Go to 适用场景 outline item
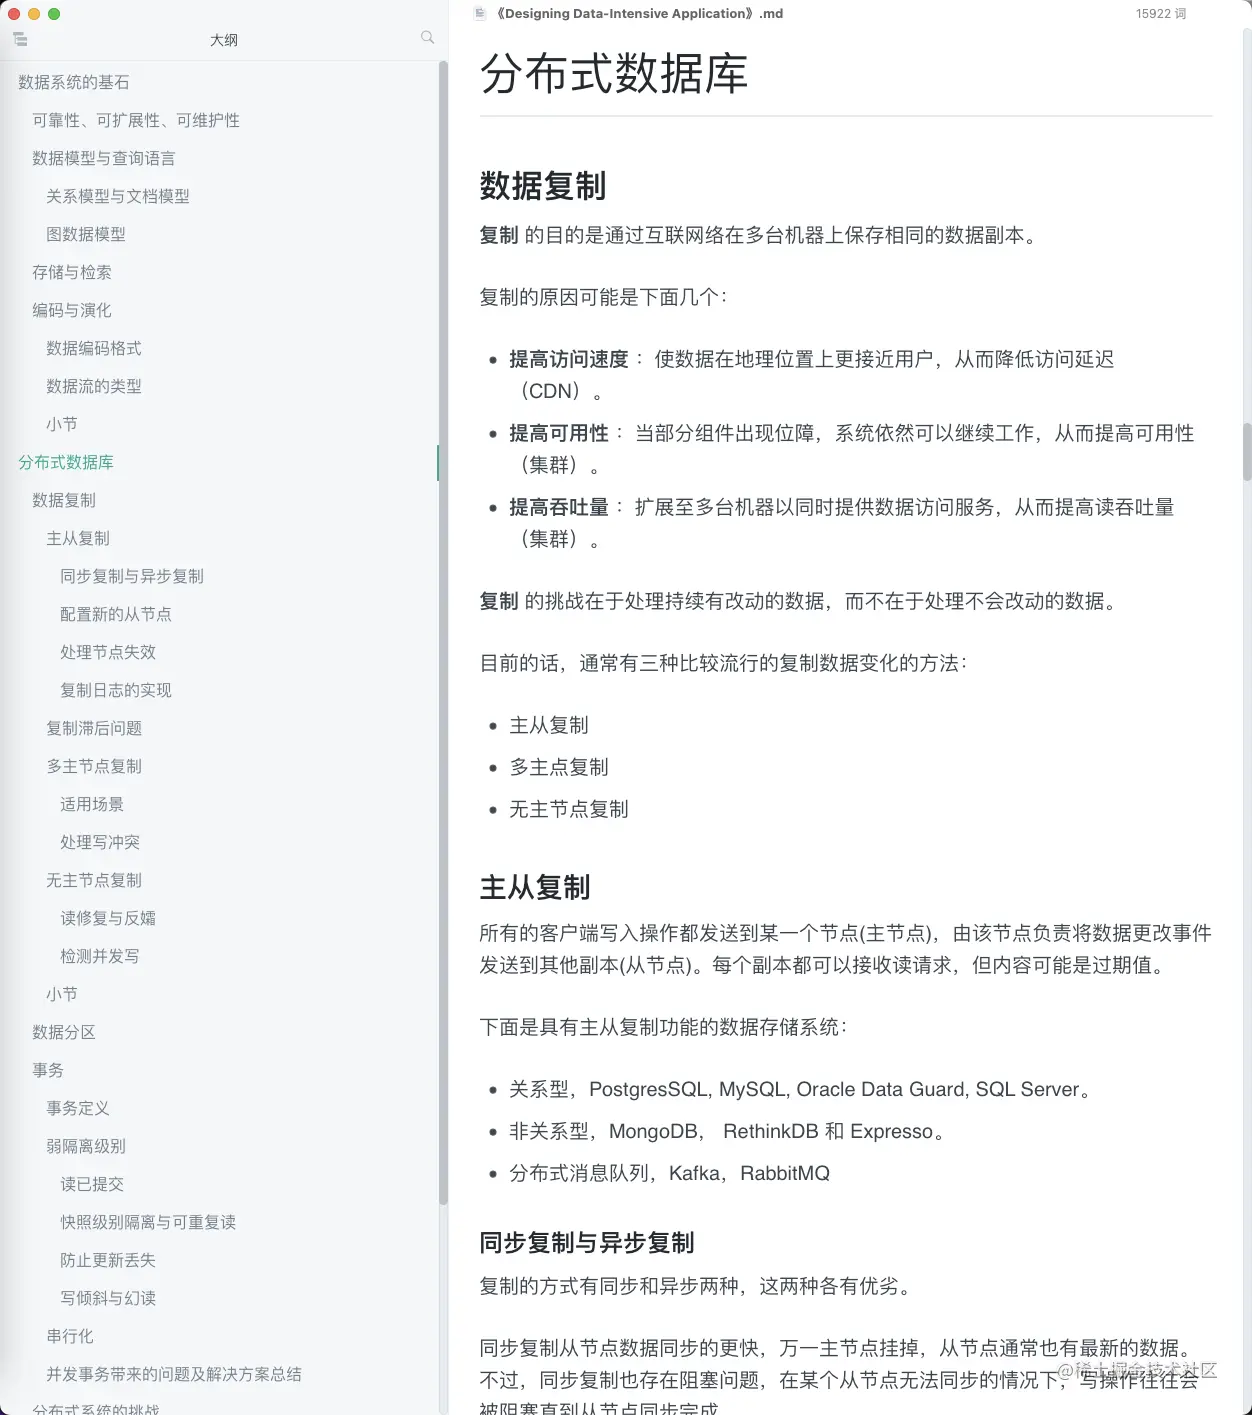 [92, 804]
